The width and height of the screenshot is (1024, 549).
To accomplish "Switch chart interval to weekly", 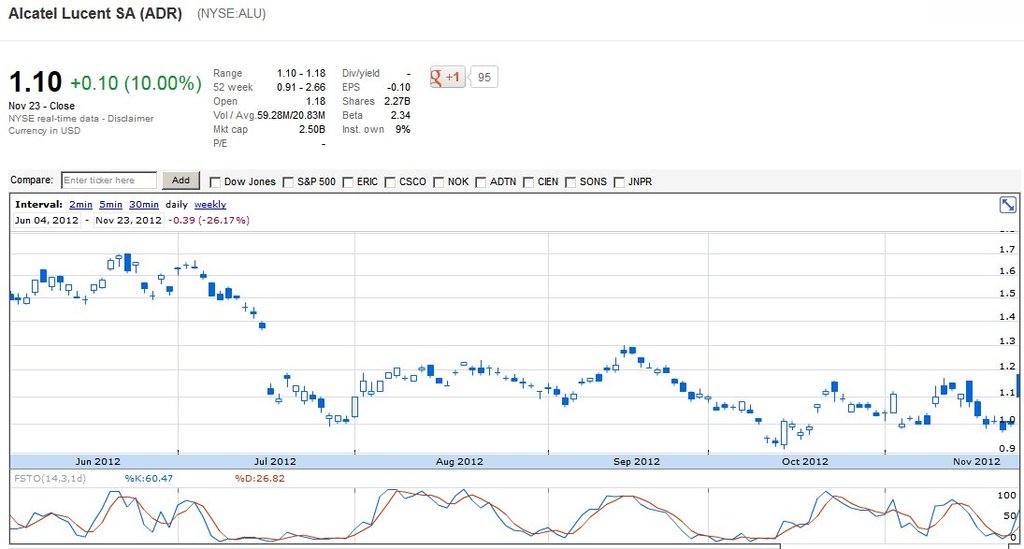I will coord(210,204).
